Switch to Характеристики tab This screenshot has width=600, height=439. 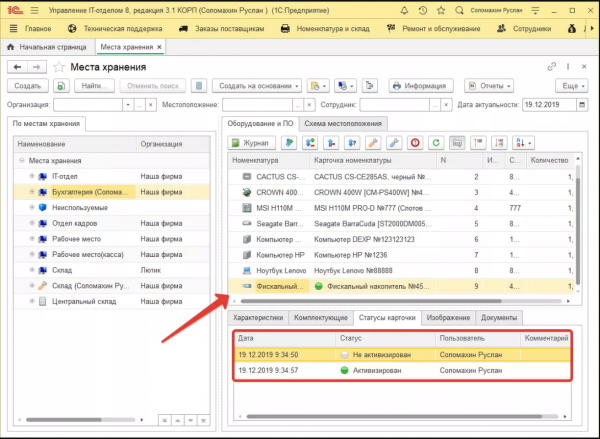coord(258,318)
